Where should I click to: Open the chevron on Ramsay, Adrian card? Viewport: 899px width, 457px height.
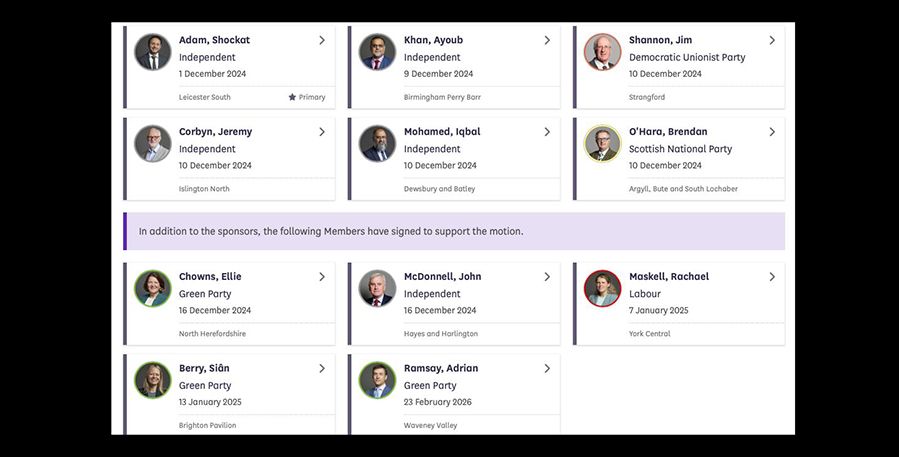[x=547, y=369]
